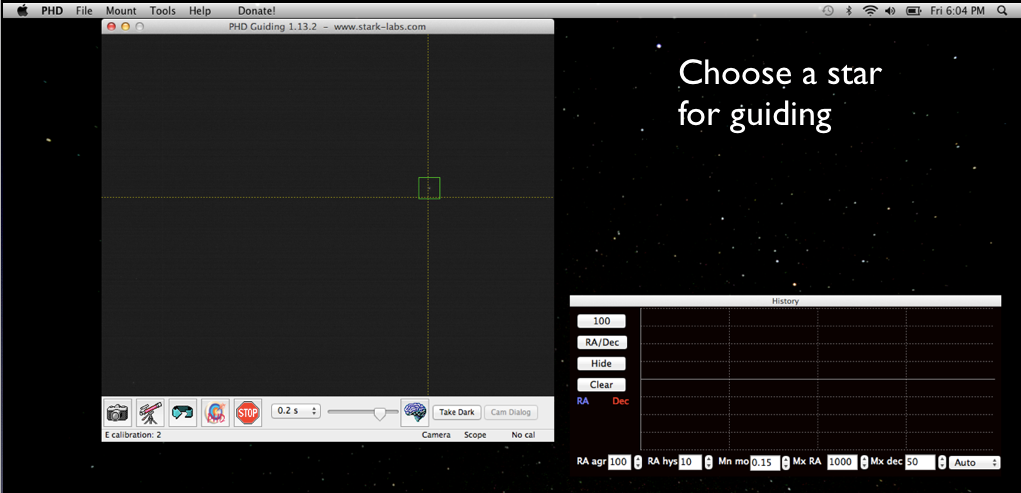
Task: Click the RA agr stepper arrows
Action: [x=638, y=463]
